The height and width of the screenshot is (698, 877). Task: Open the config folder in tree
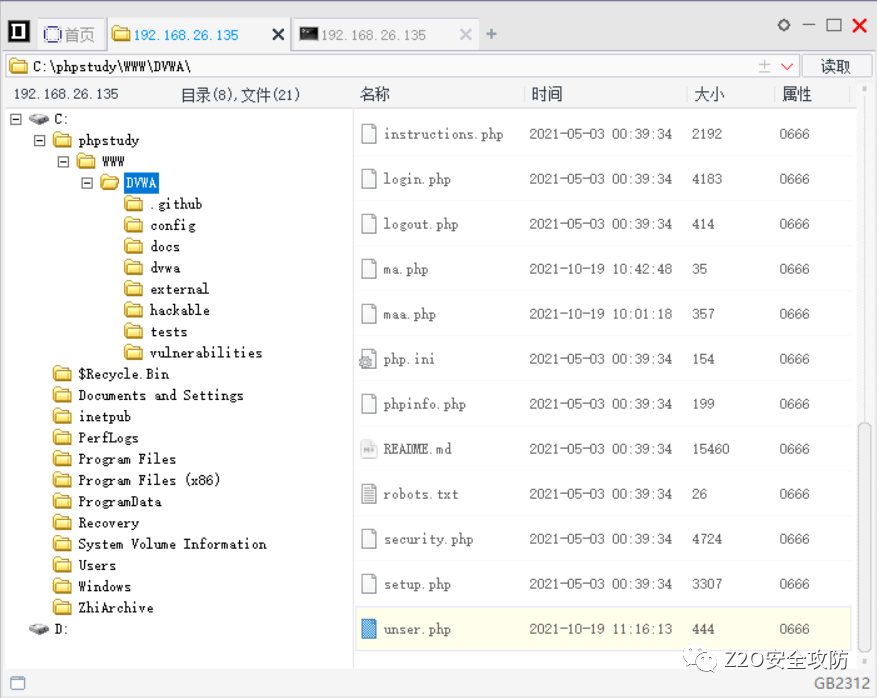pos(173,225)
